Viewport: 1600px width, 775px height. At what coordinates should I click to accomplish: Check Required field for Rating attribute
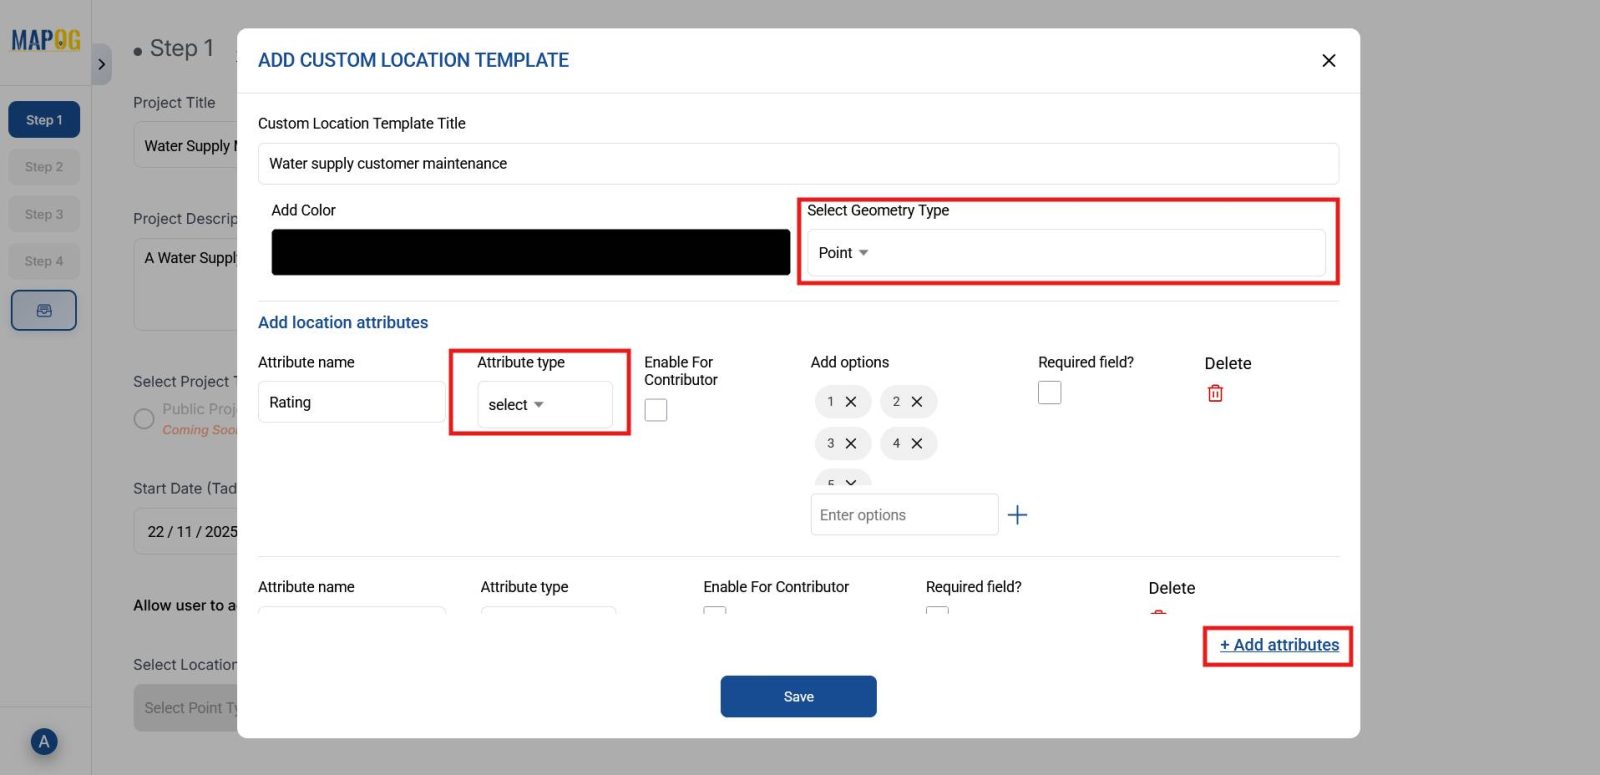point(1050,393)
